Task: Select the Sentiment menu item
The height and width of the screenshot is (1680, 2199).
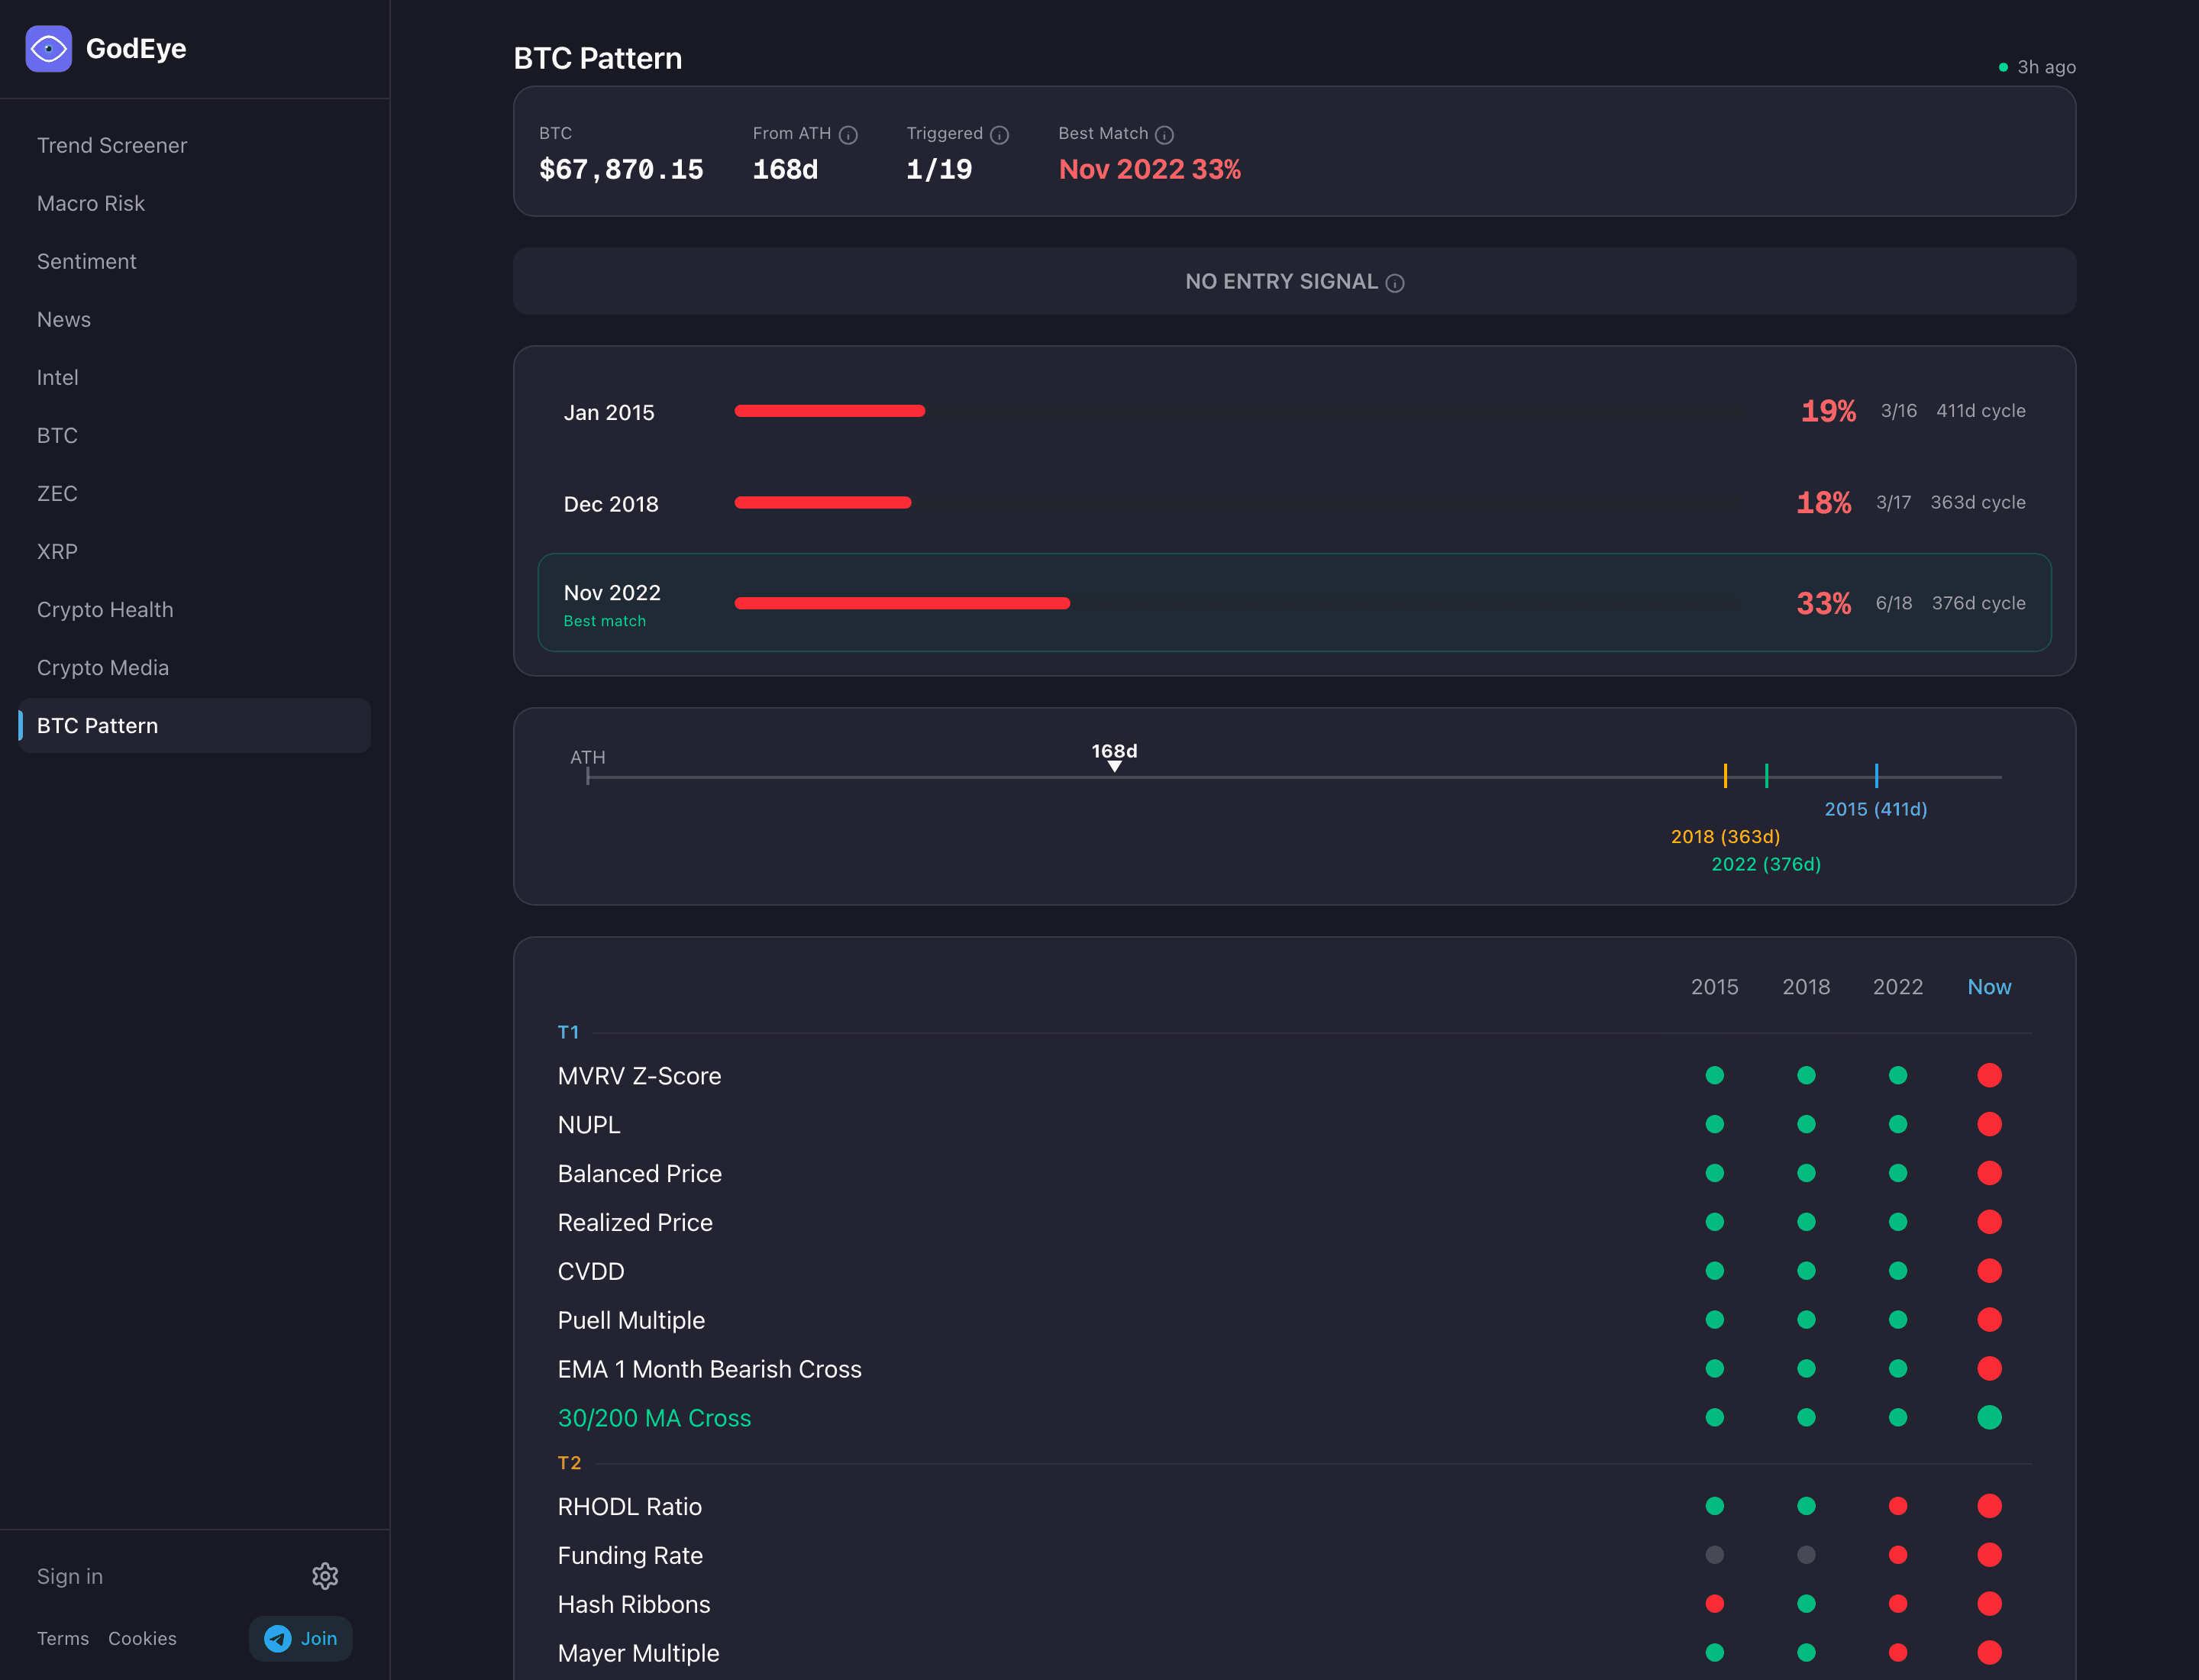Action: coord(87,261)
